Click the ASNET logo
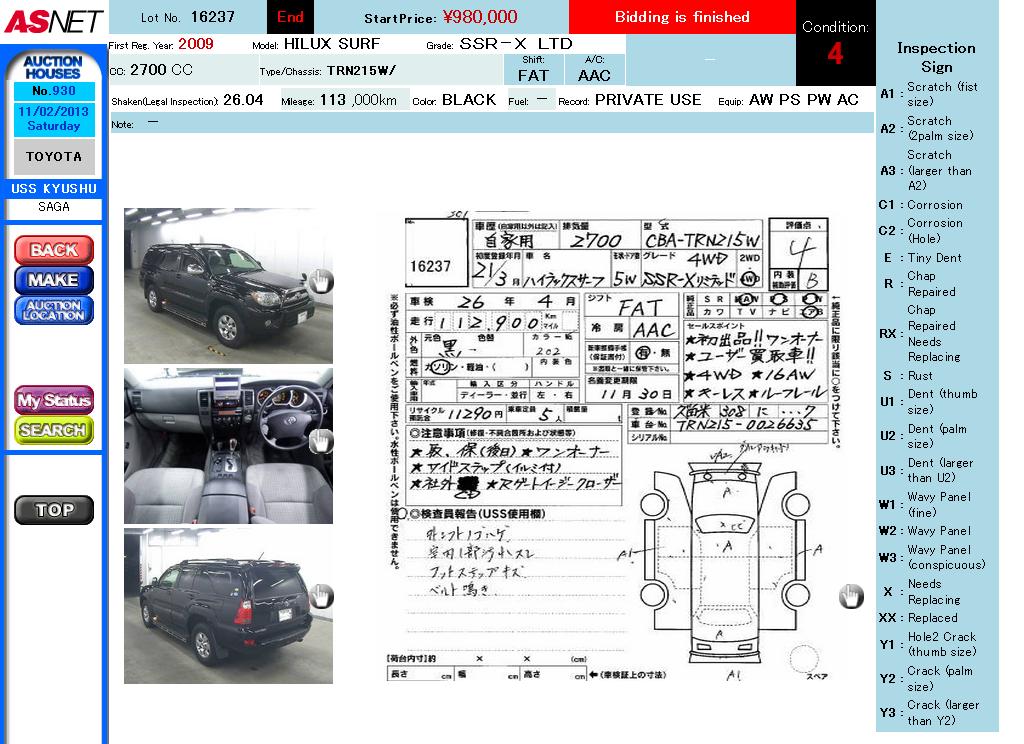The height and width of the screenshot is (744, 1024). tap(52, 20)
